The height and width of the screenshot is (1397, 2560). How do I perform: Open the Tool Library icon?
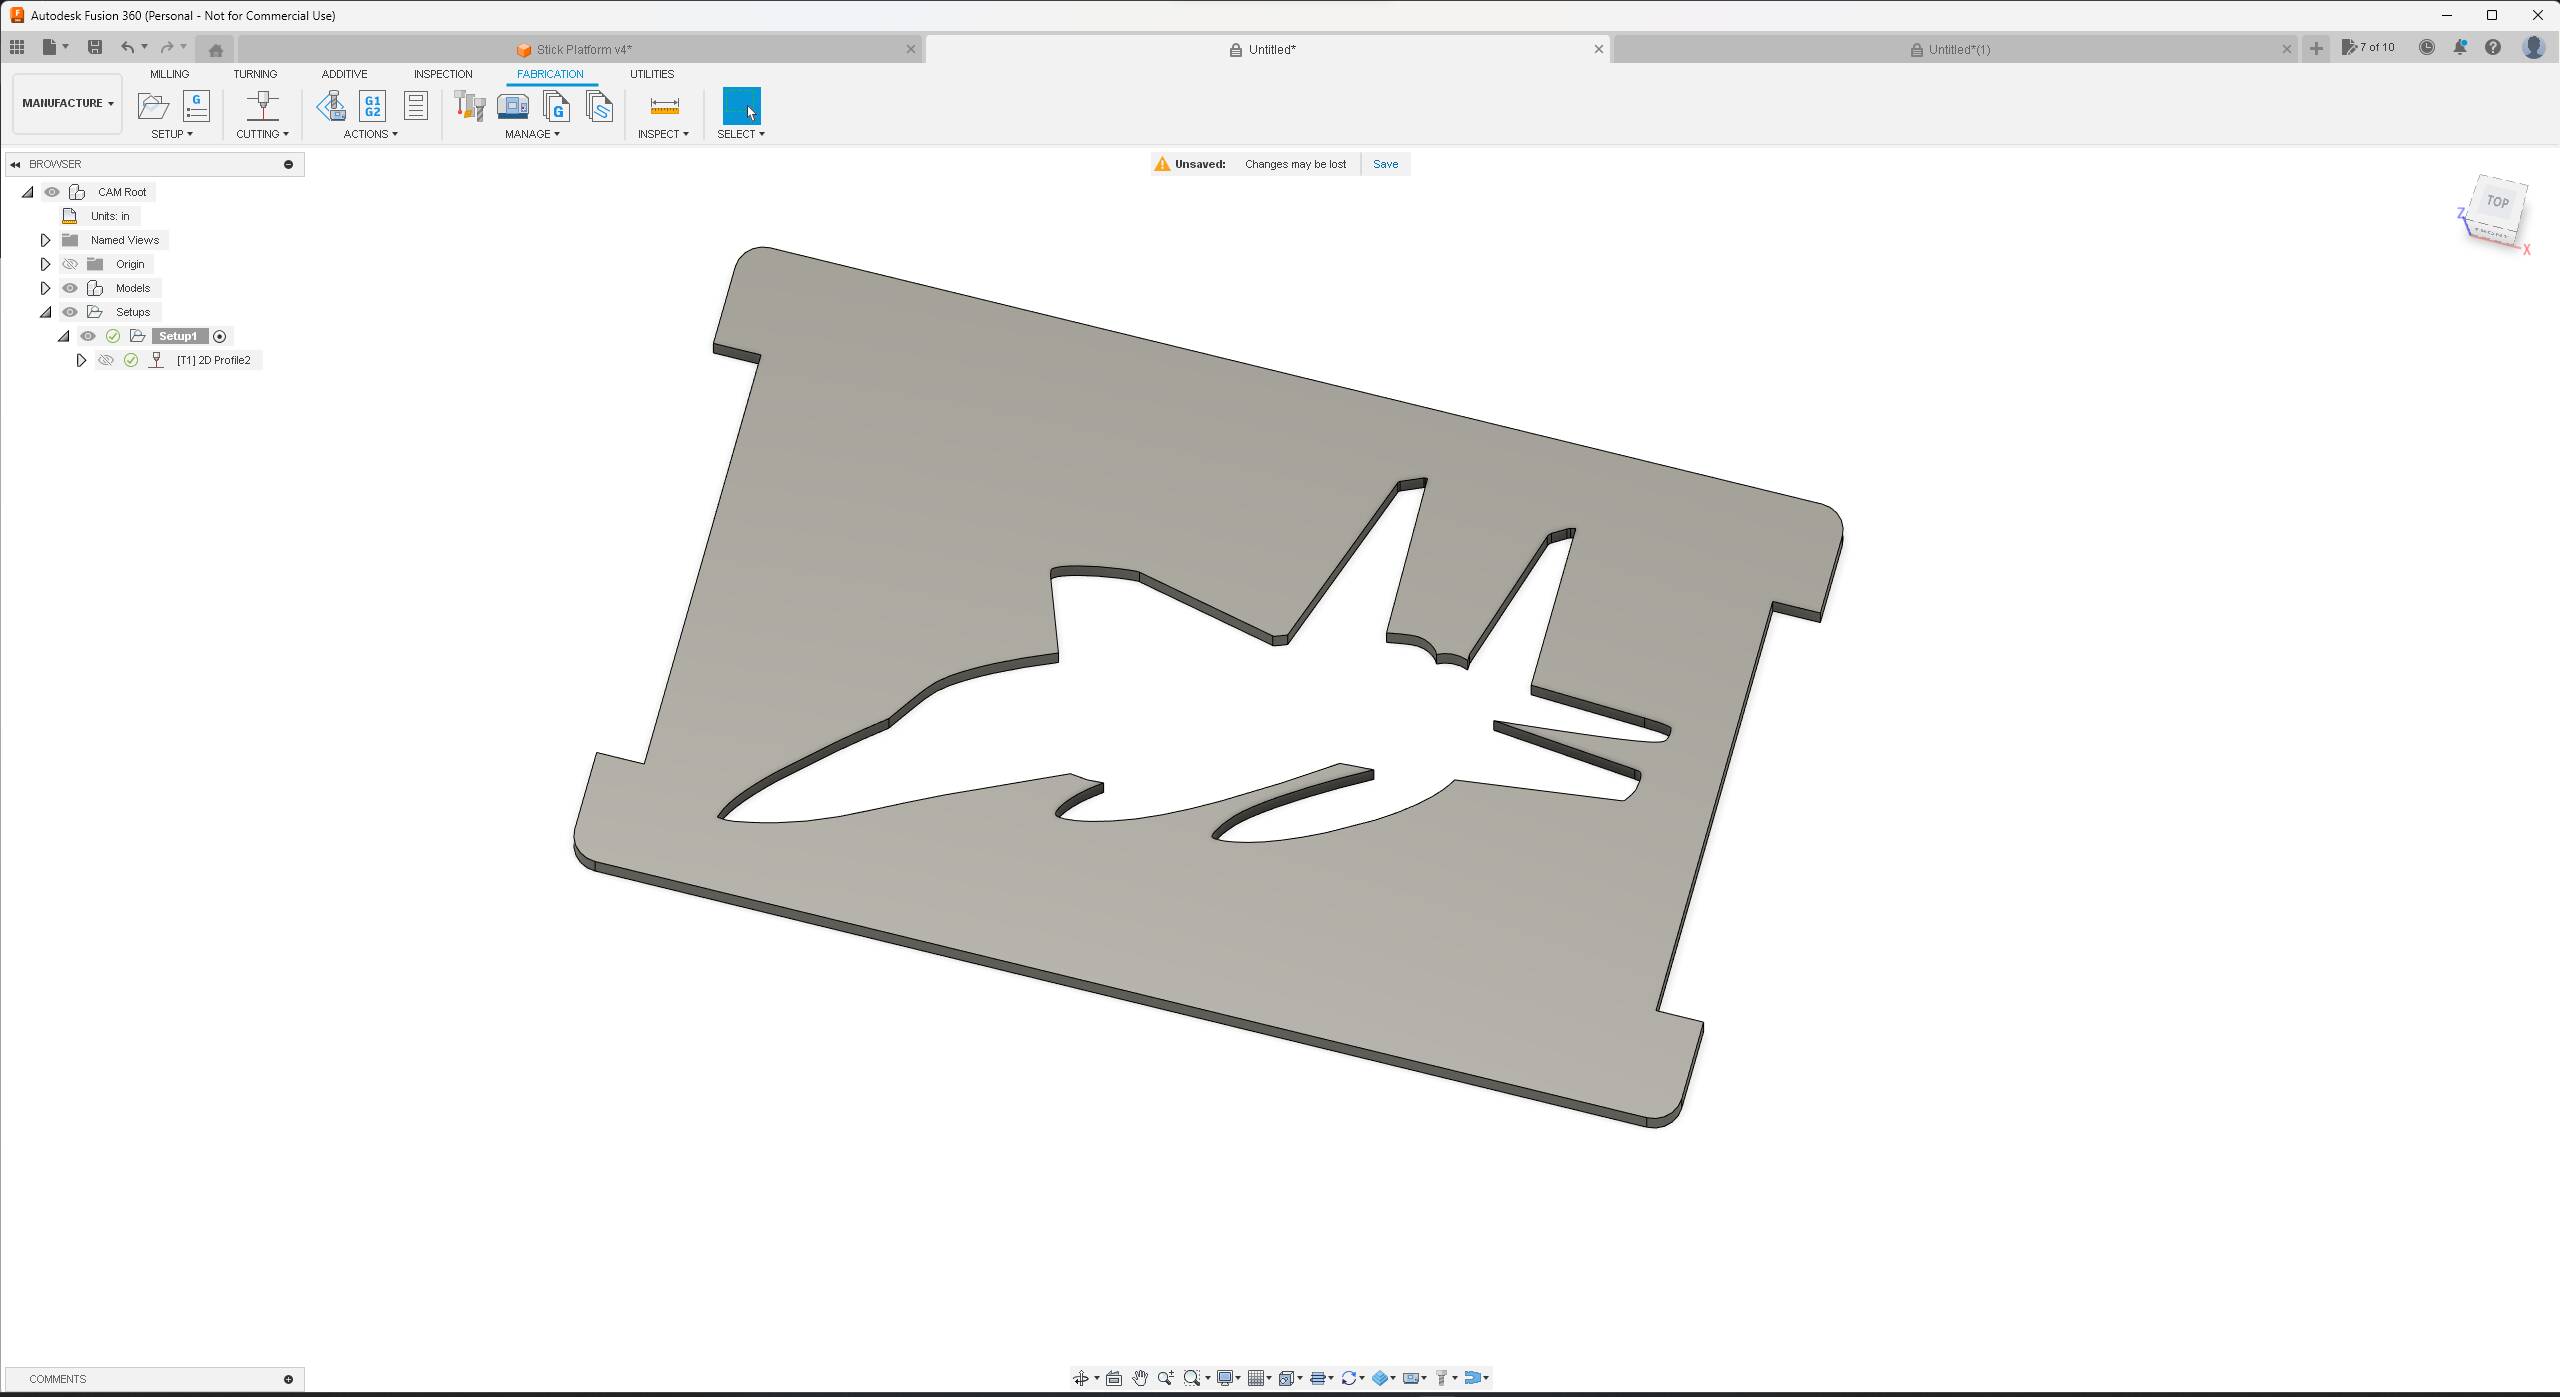(x=469, y=106)
